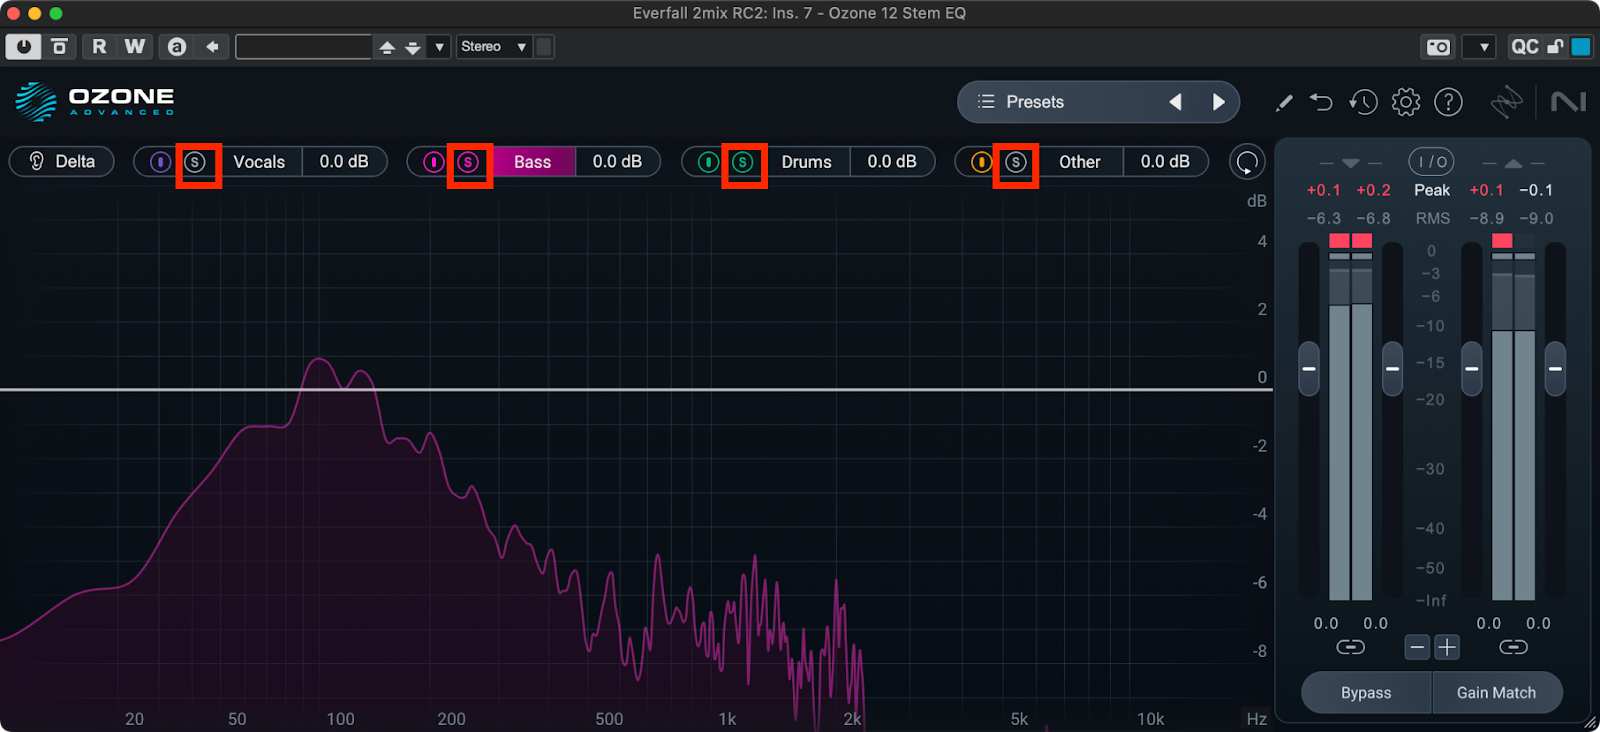
Task: Click the Bypass button
Action: click(x=1366, y=693)
